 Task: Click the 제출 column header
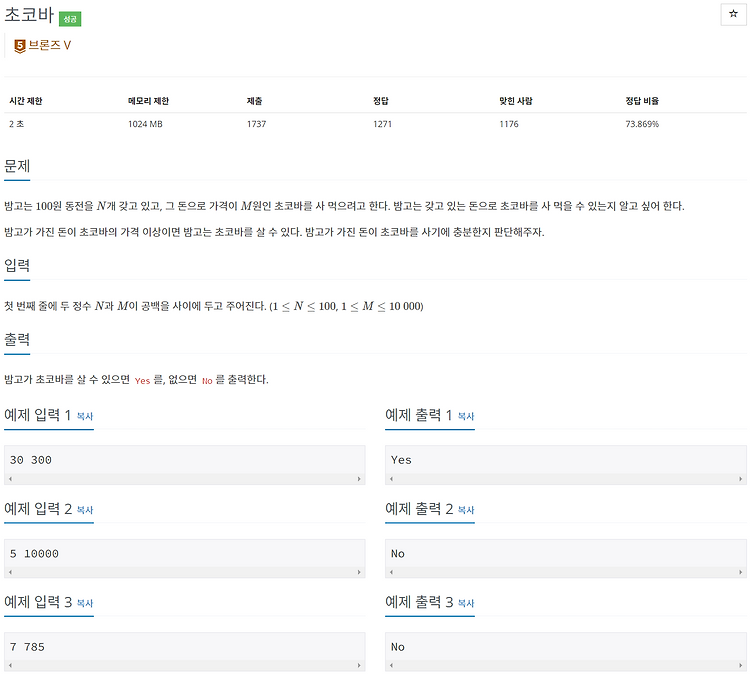click(254, 101)
